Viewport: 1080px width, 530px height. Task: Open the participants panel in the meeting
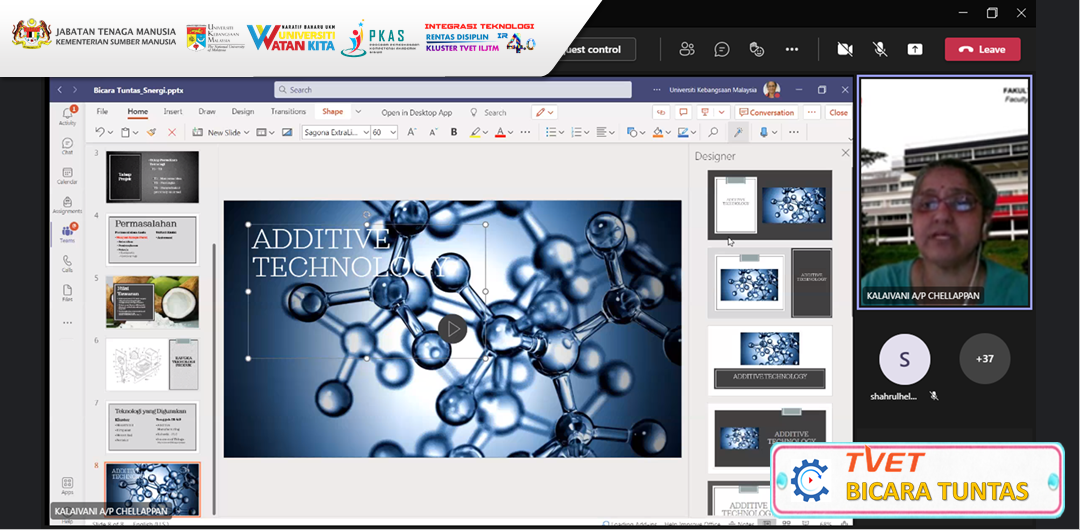[687, 49]
